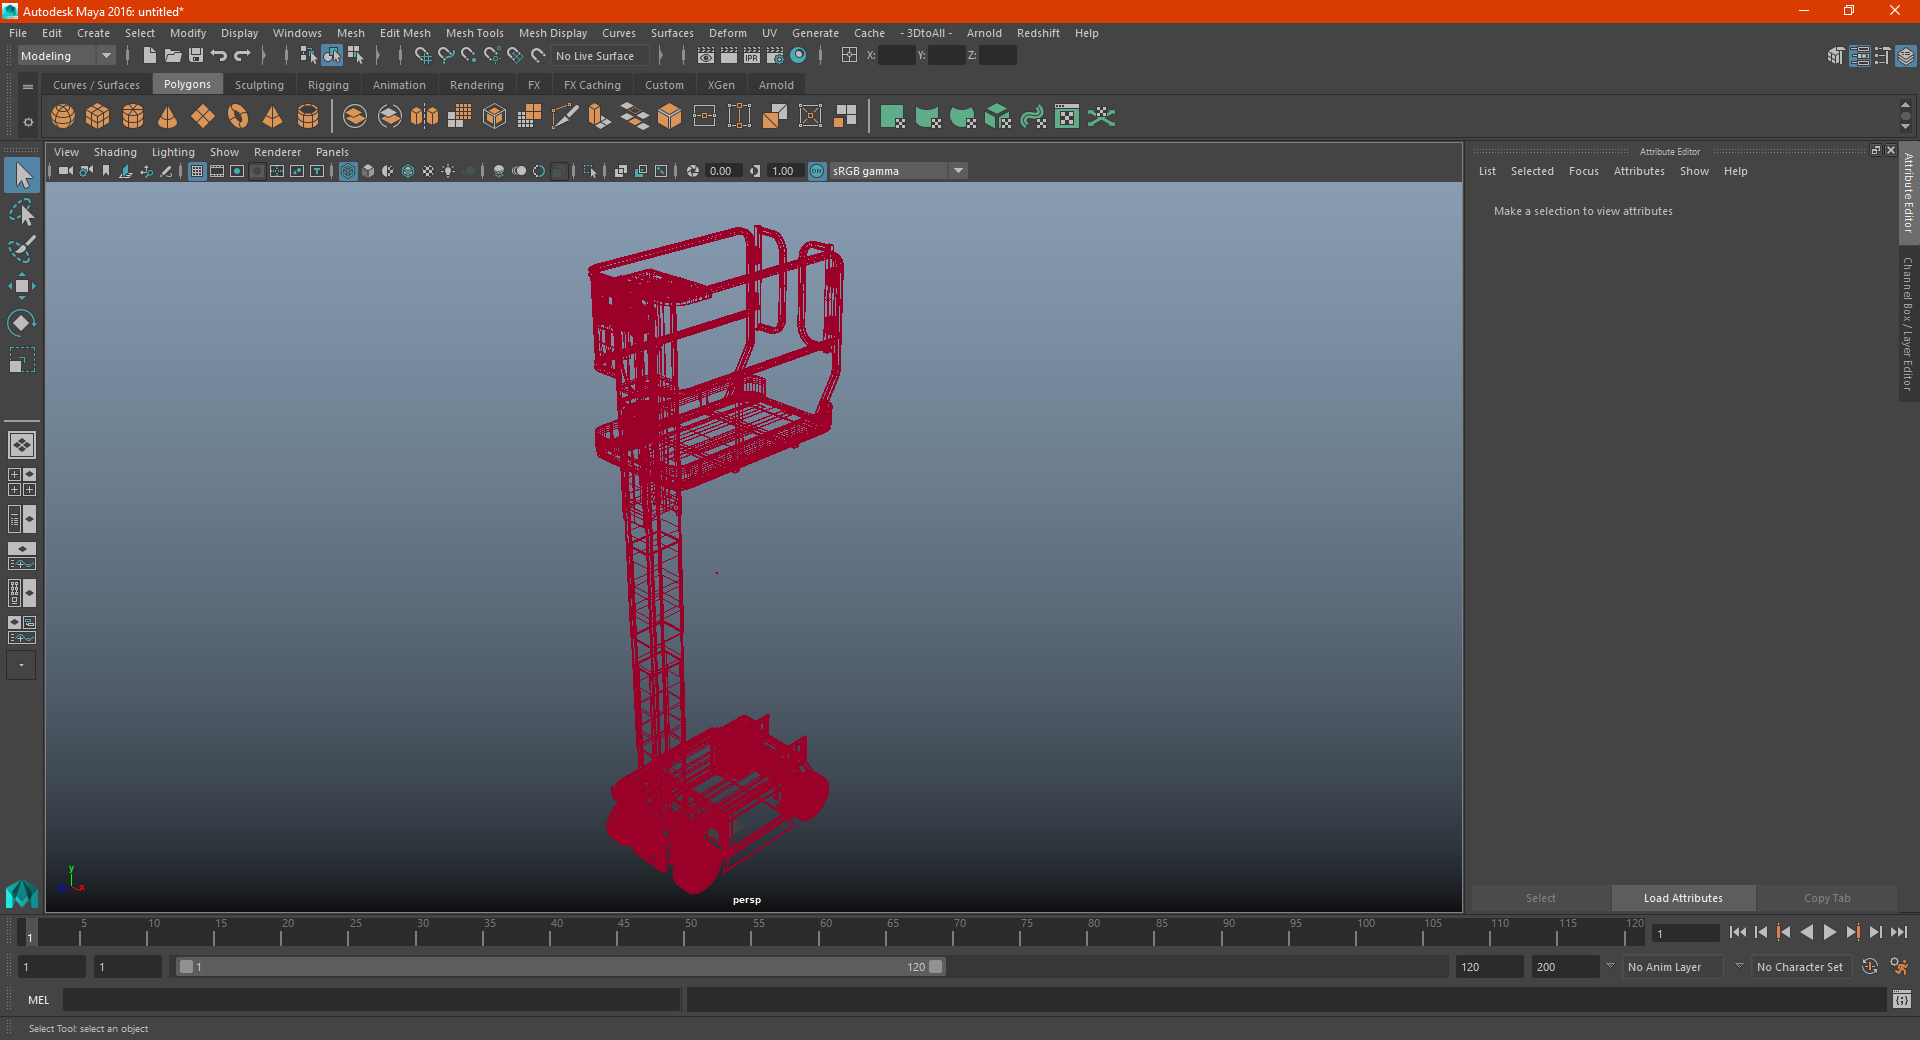
Task: Create a polygon cone from the shelf
Action: point(168,117)
